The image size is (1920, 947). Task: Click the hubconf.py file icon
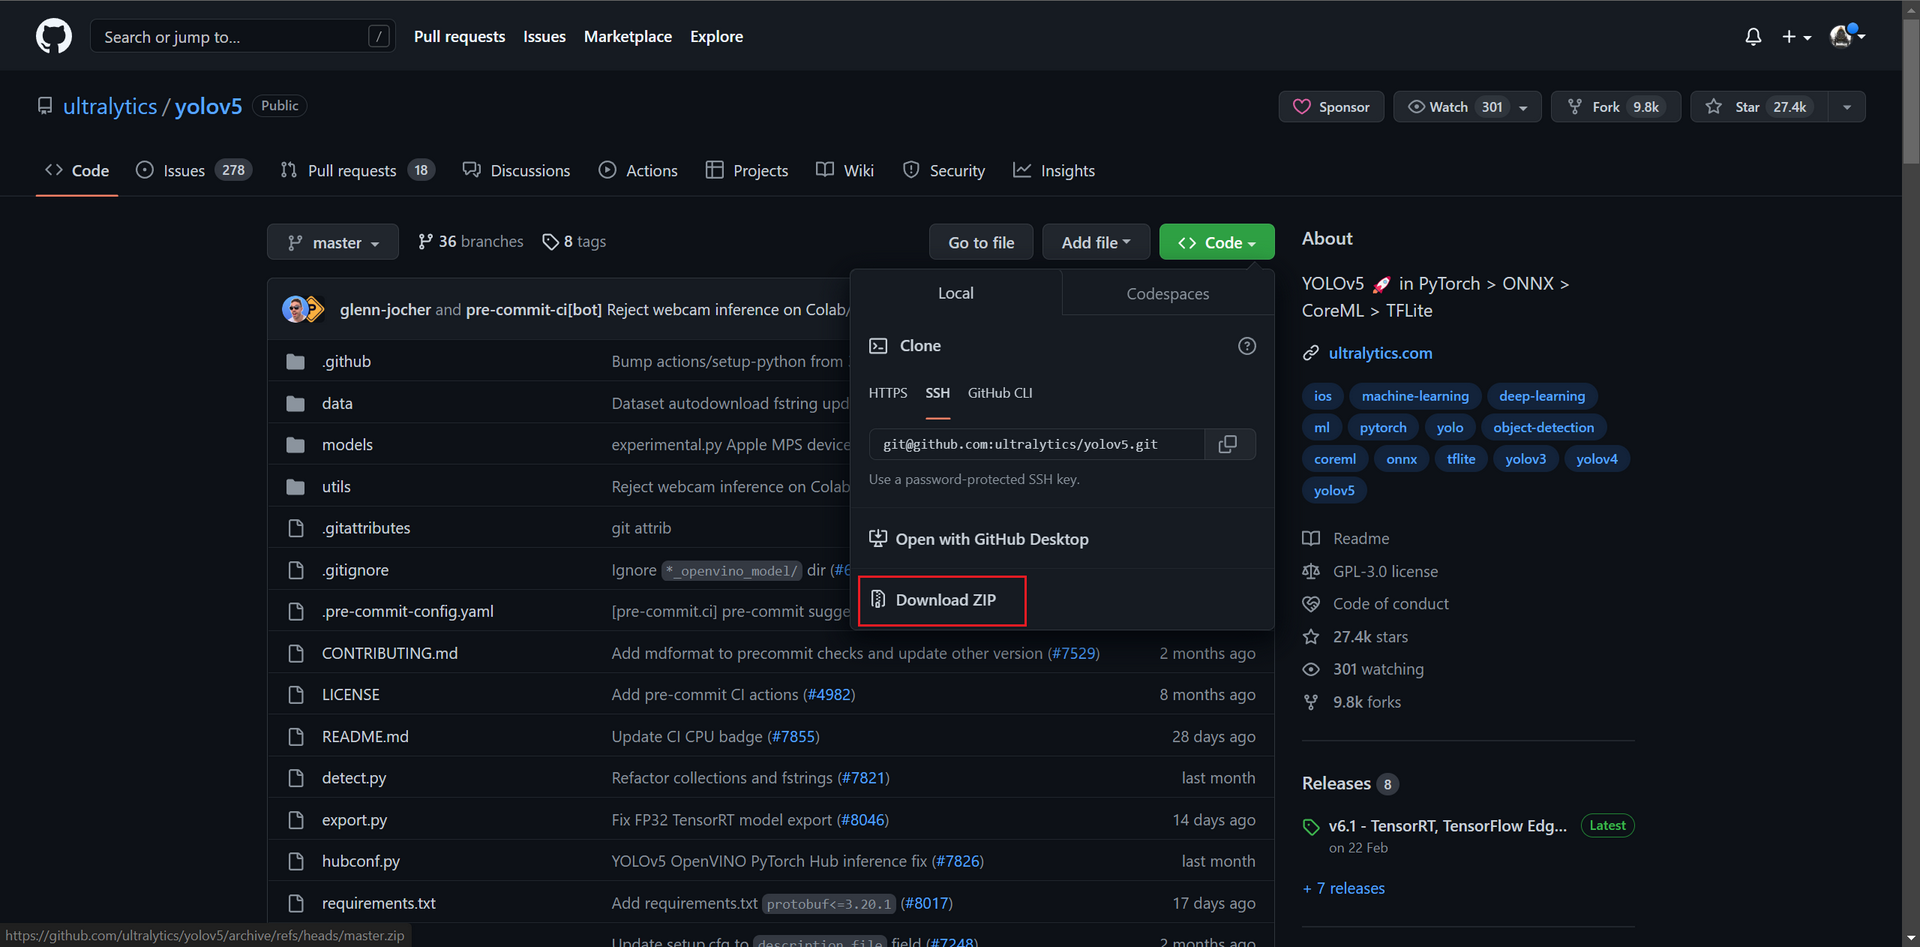click(x=295, y=861)
